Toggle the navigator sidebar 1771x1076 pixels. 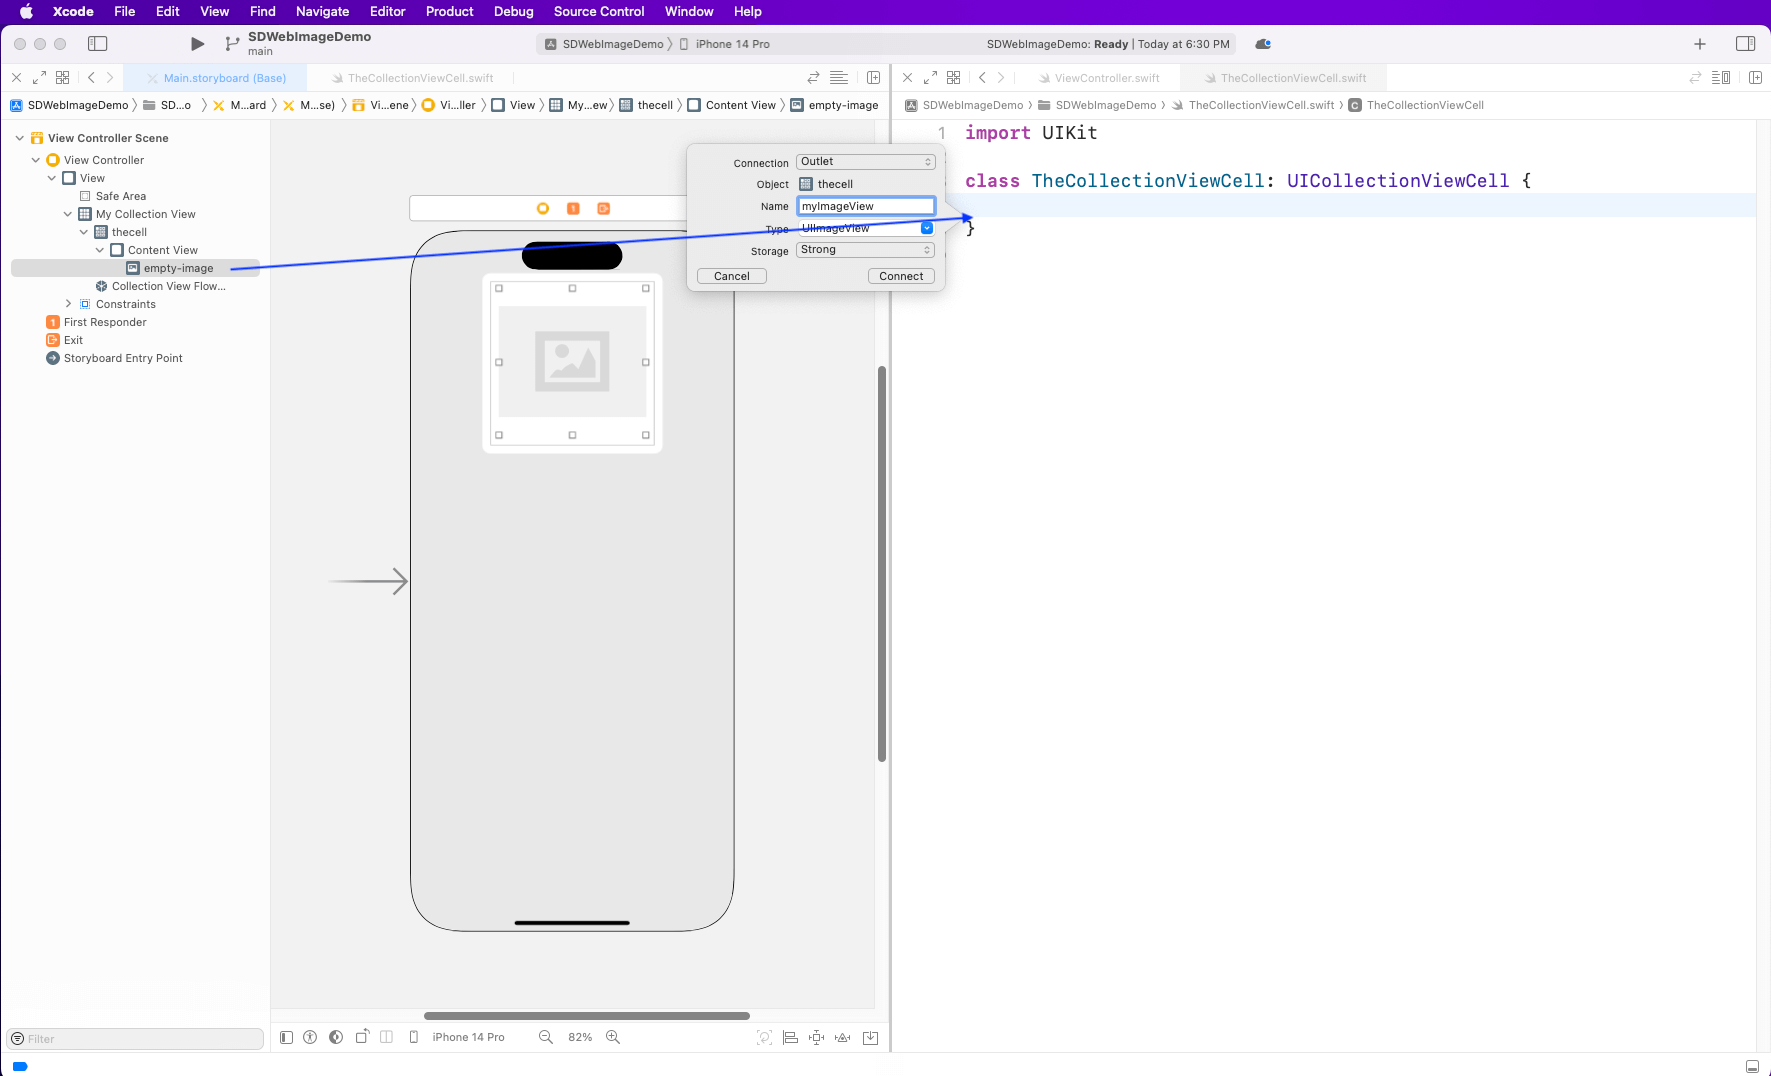[x=98, y=44]
